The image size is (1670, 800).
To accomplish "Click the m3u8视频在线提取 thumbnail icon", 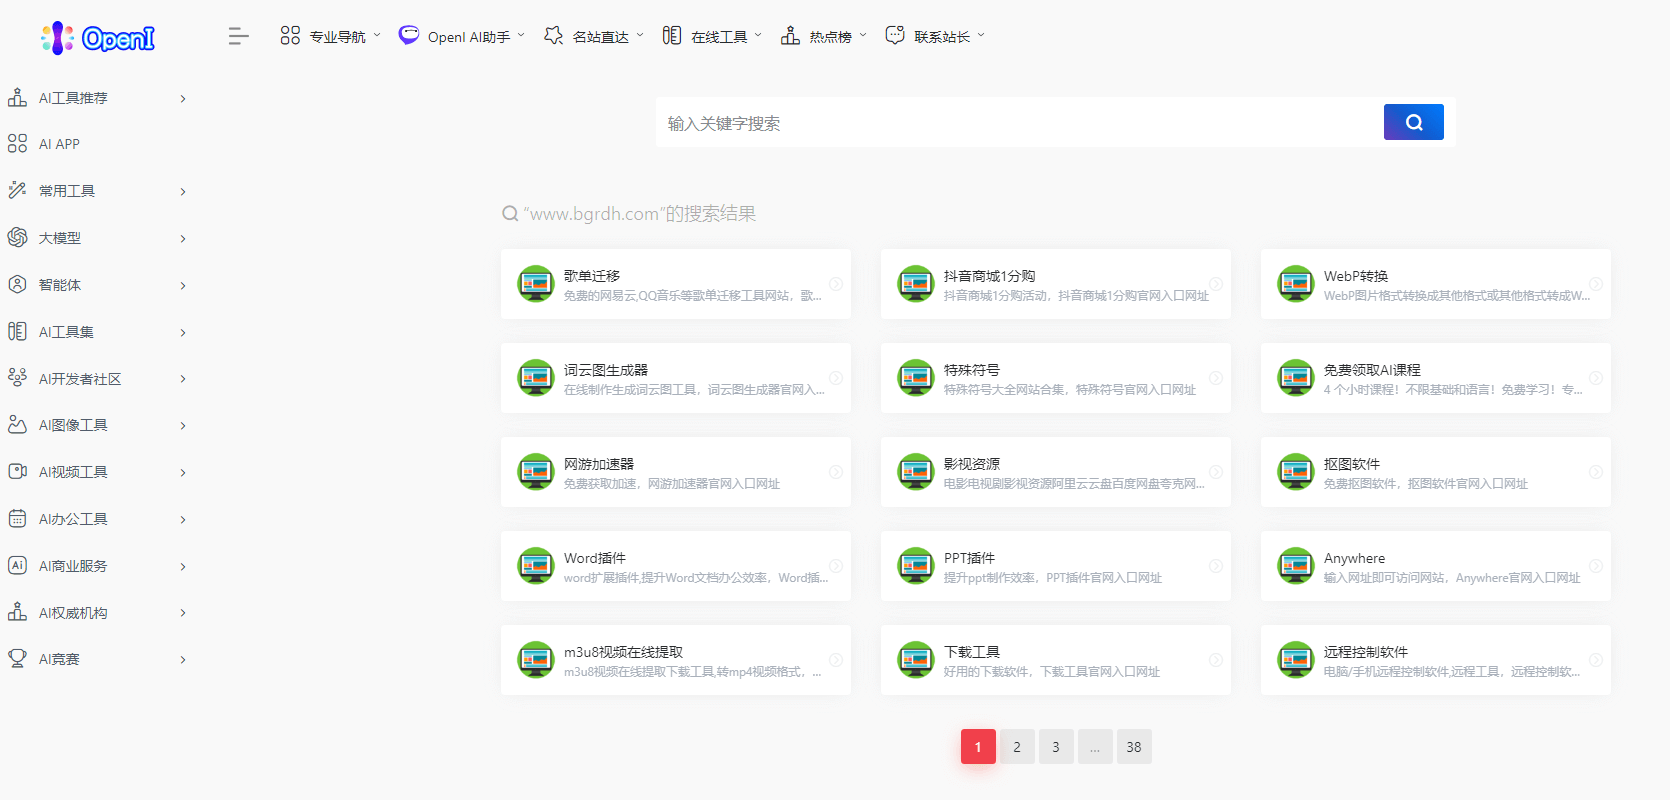I will [536, 660].
